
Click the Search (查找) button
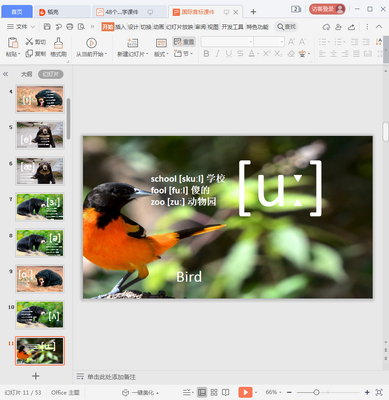pos(286,27)
